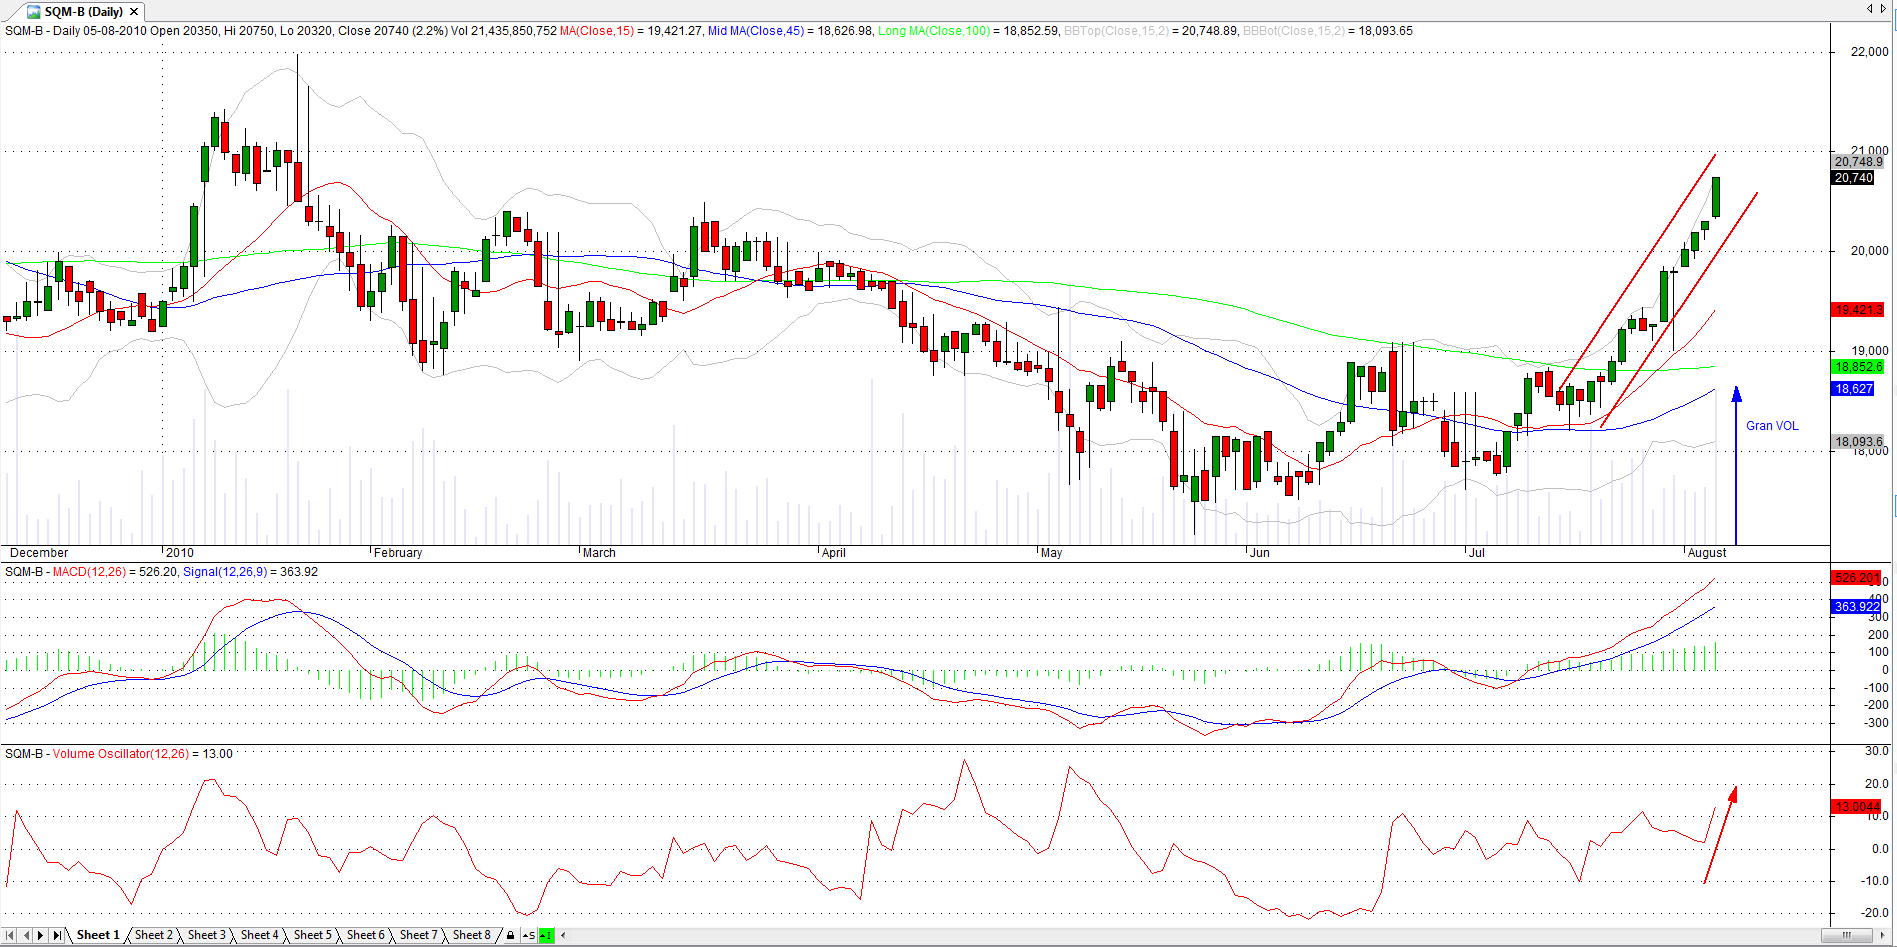Close the SQM-B (Daily) tab
The height and width of the screenshot is (947, 1897).
point(134,12)
